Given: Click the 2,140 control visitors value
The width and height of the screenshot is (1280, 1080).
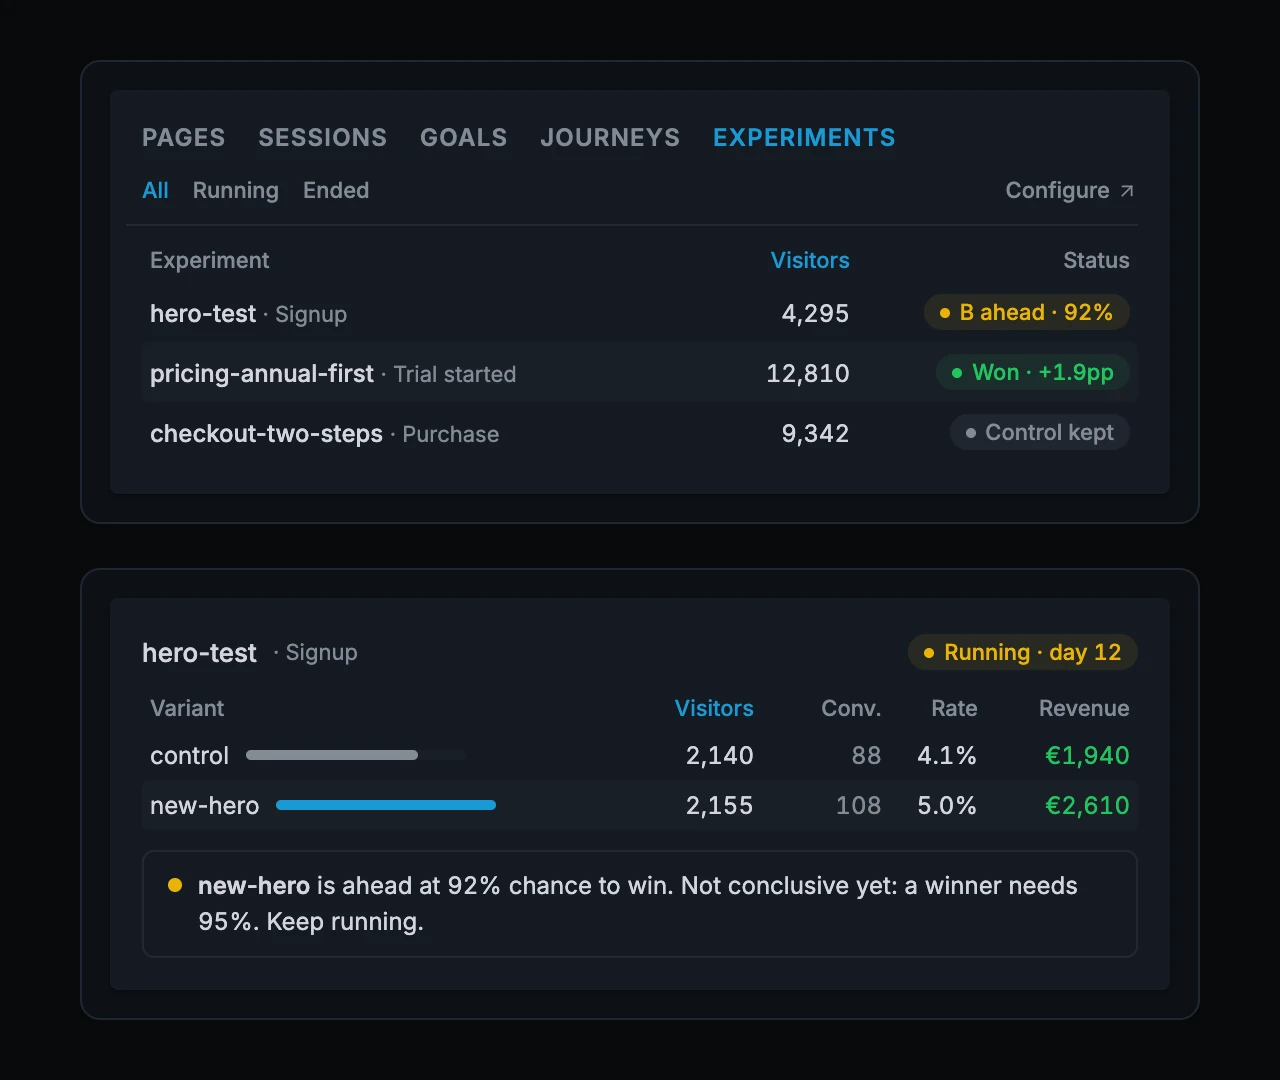Looking at the screenshot, I should pos(720,755).
